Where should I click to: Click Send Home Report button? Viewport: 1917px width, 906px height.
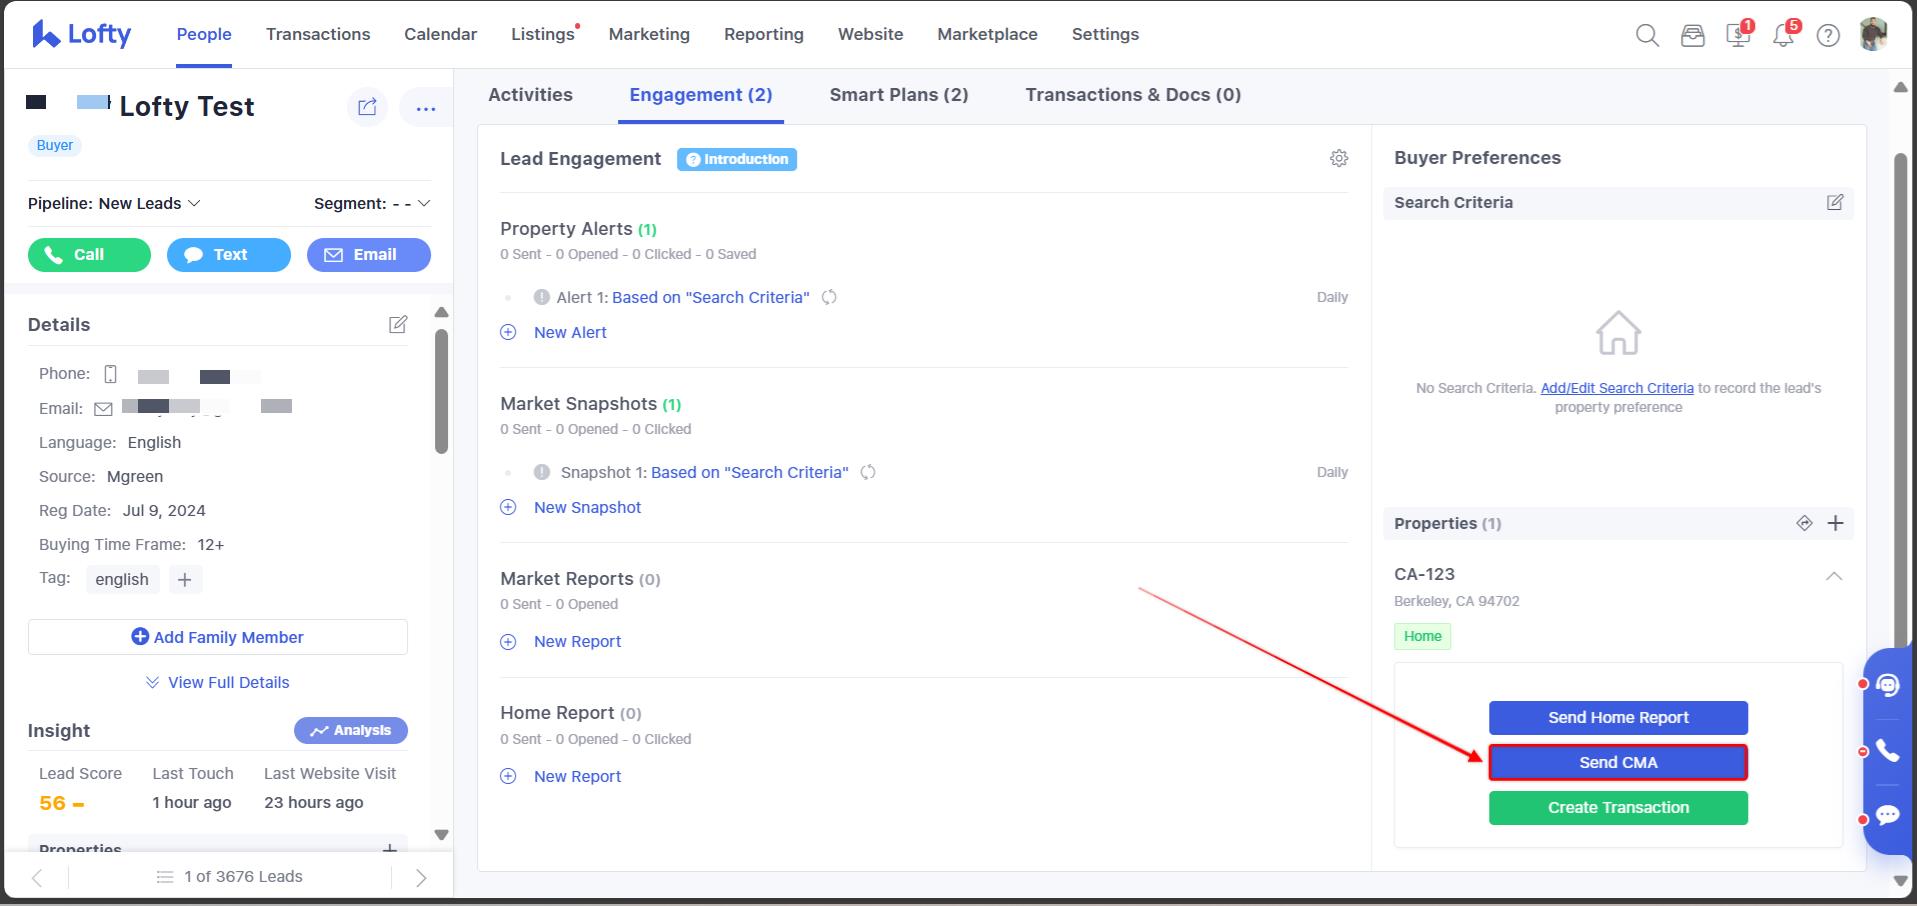(1618, 718)
